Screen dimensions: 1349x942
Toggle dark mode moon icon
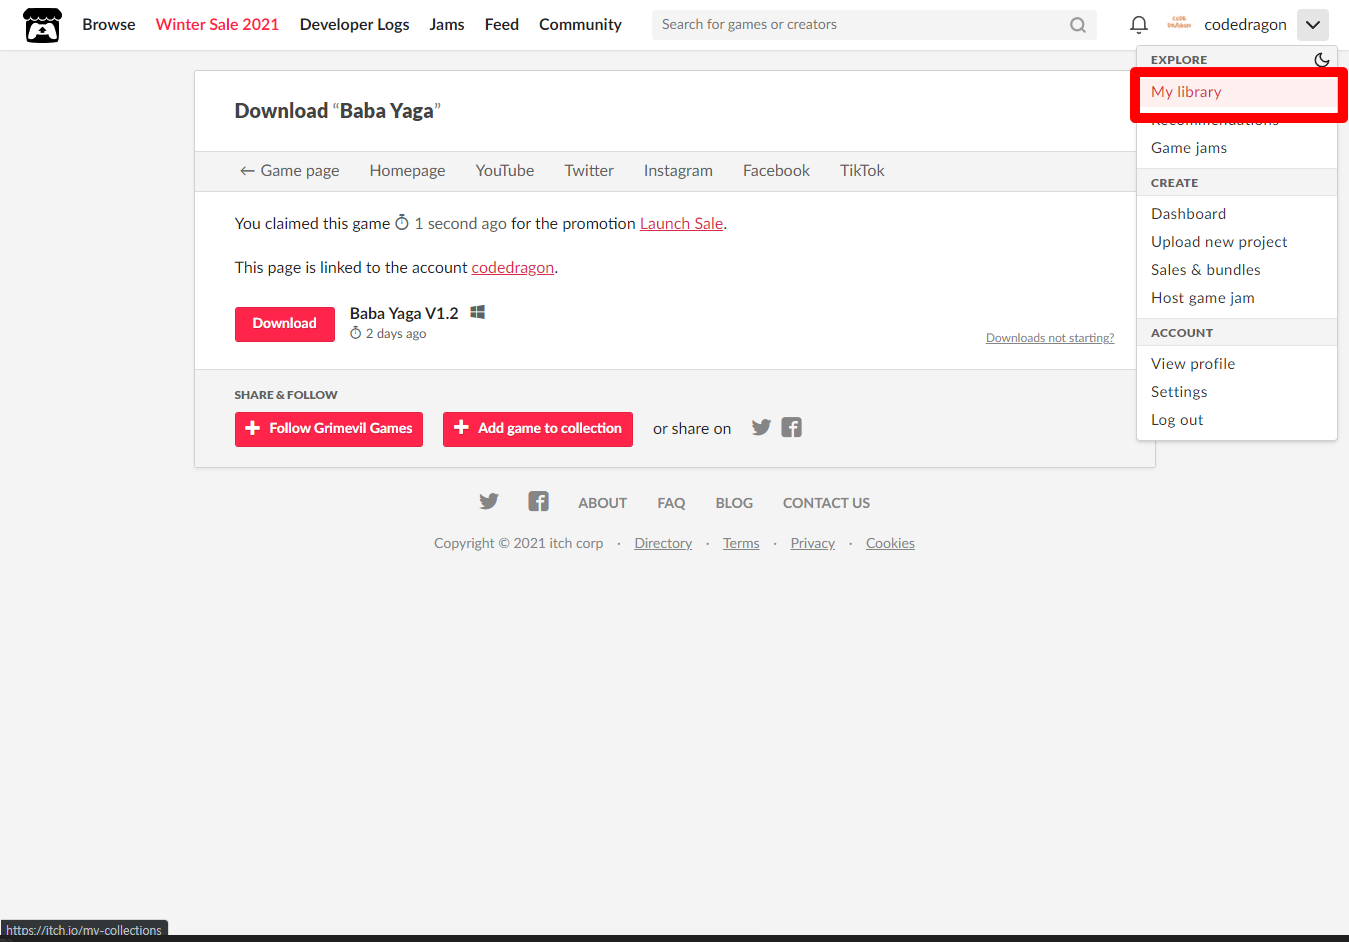pos(1321,60)
